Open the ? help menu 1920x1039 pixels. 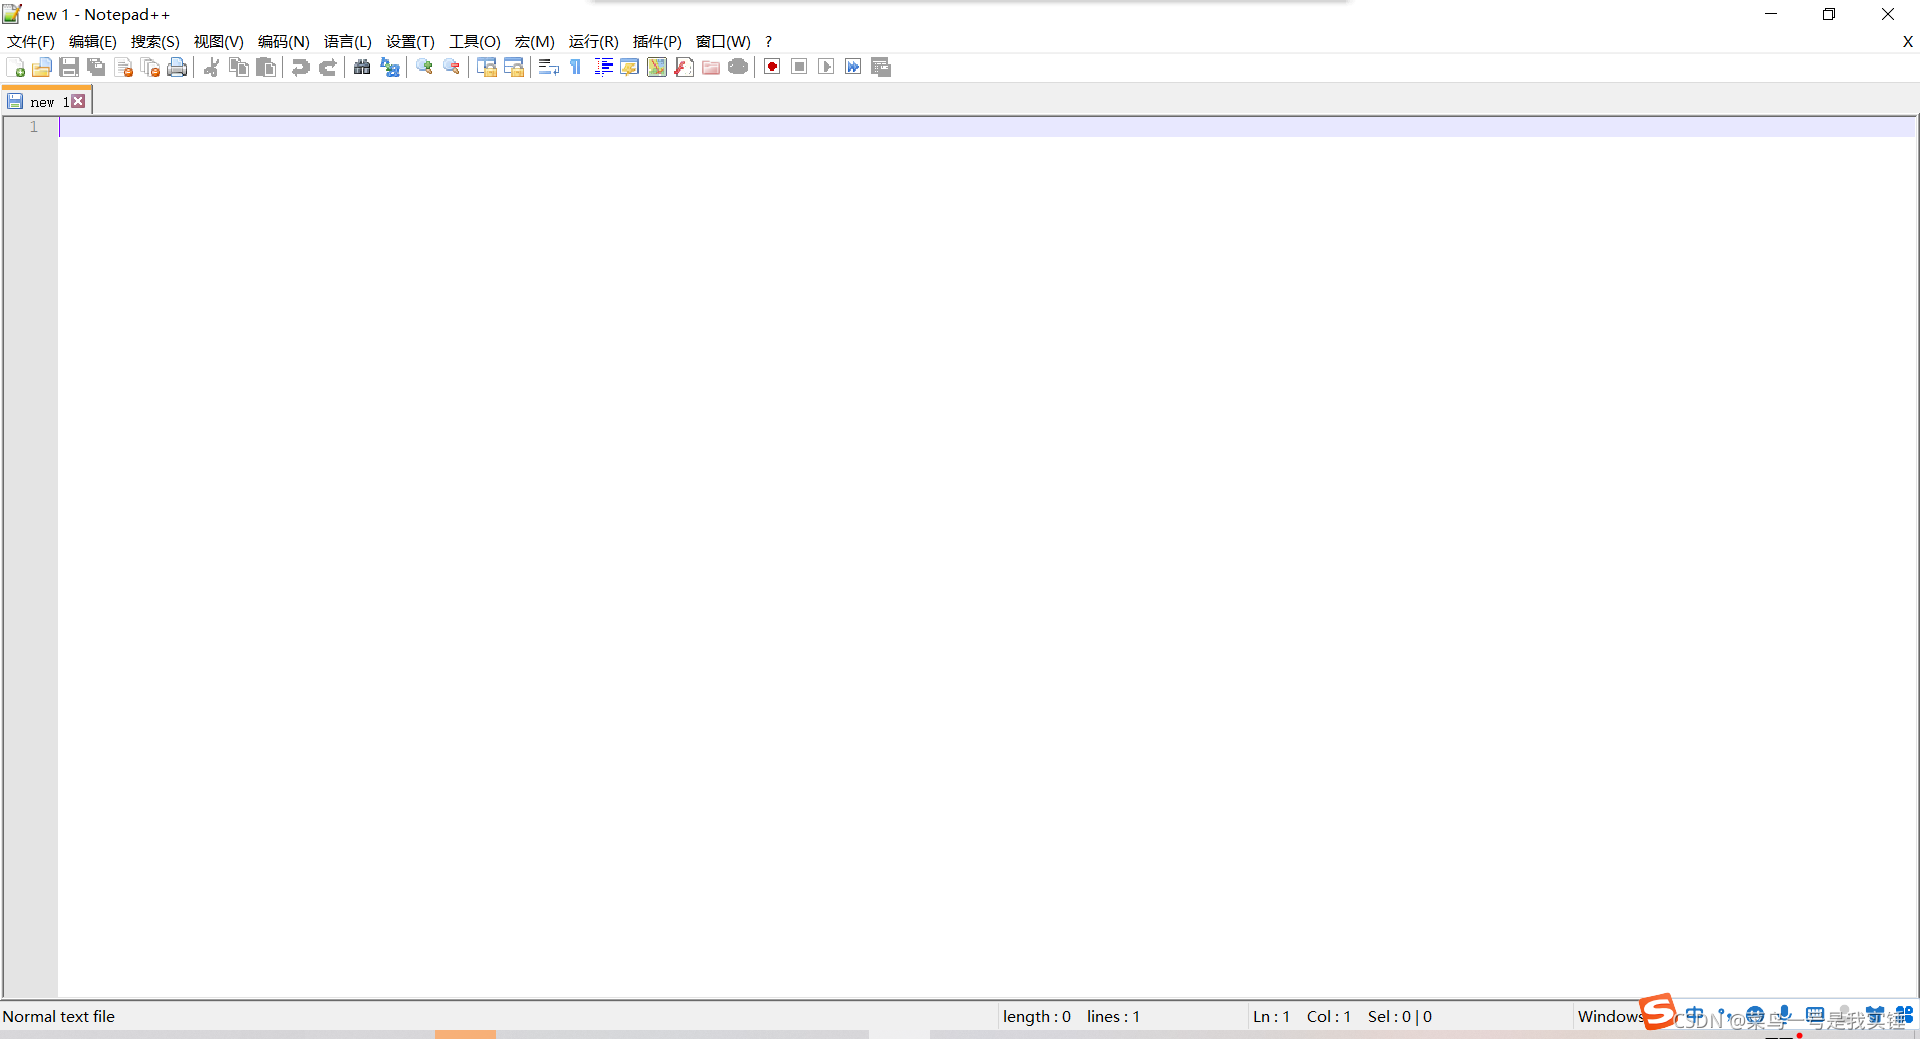click(768, 41)
